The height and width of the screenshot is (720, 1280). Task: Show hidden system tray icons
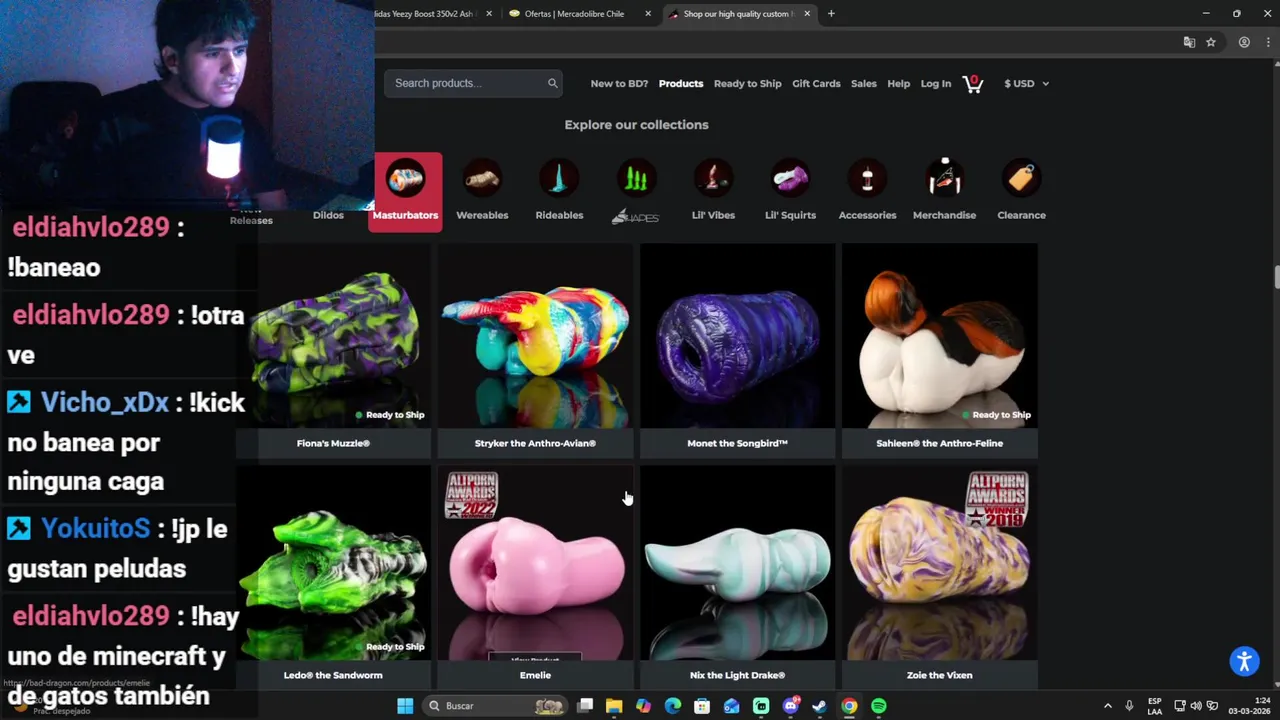[x=1107, y=706]
